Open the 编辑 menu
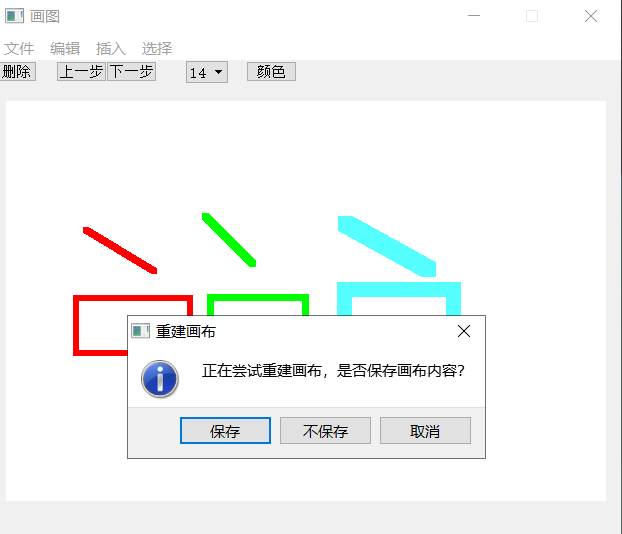The height and width of the screenshot is (534, 622). point(65,49)
